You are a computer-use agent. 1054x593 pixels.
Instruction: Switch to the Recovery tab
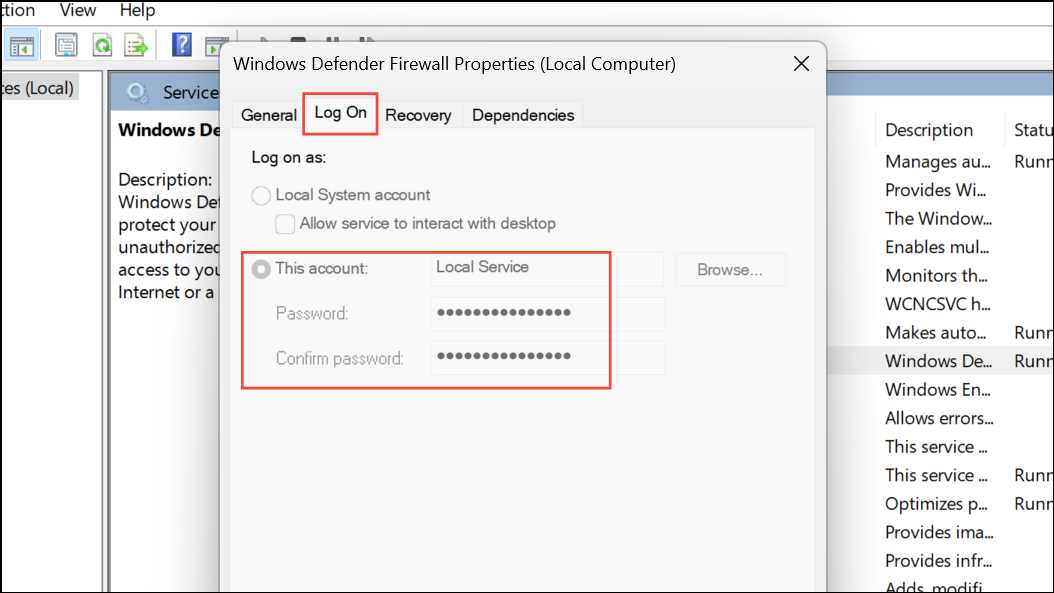coord(418,115)
